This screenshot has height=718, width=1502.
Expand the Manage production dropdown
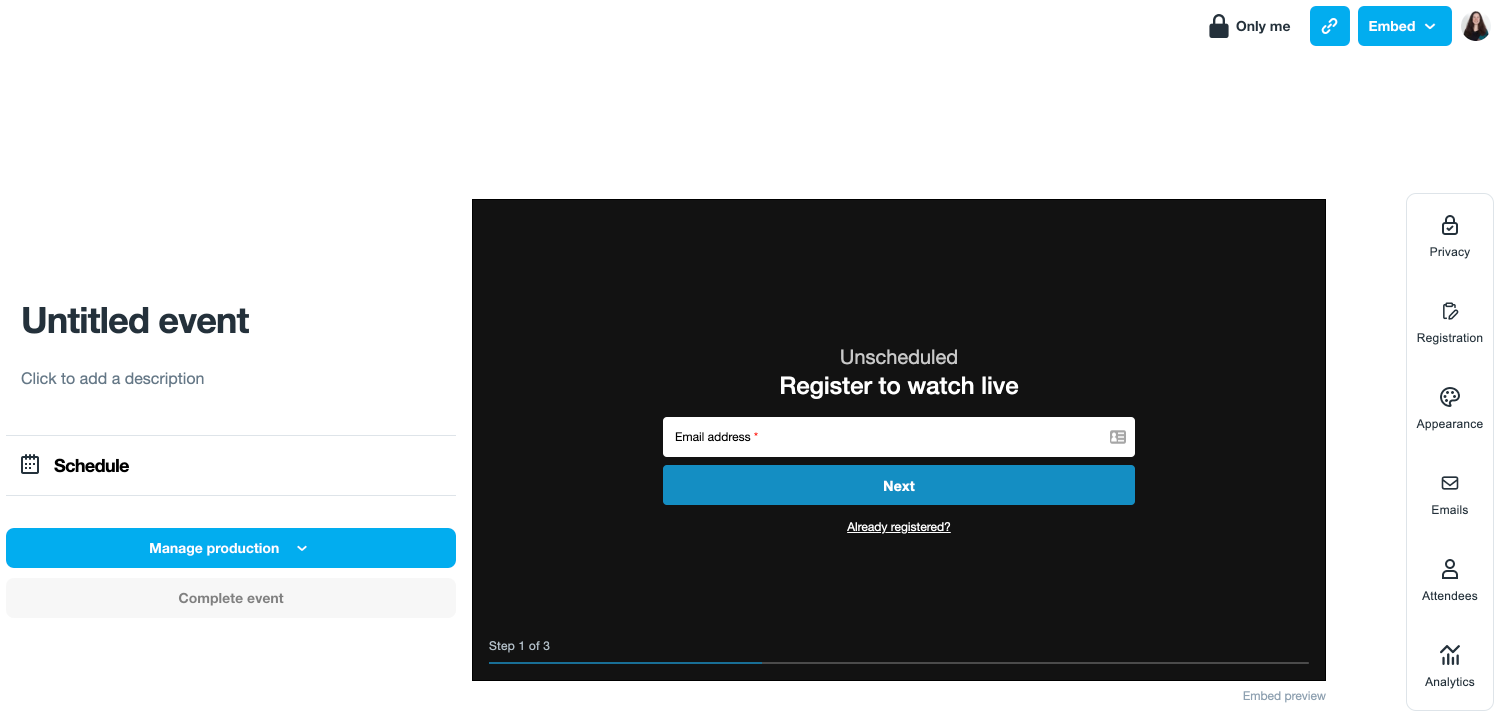(x=231, y=548)
